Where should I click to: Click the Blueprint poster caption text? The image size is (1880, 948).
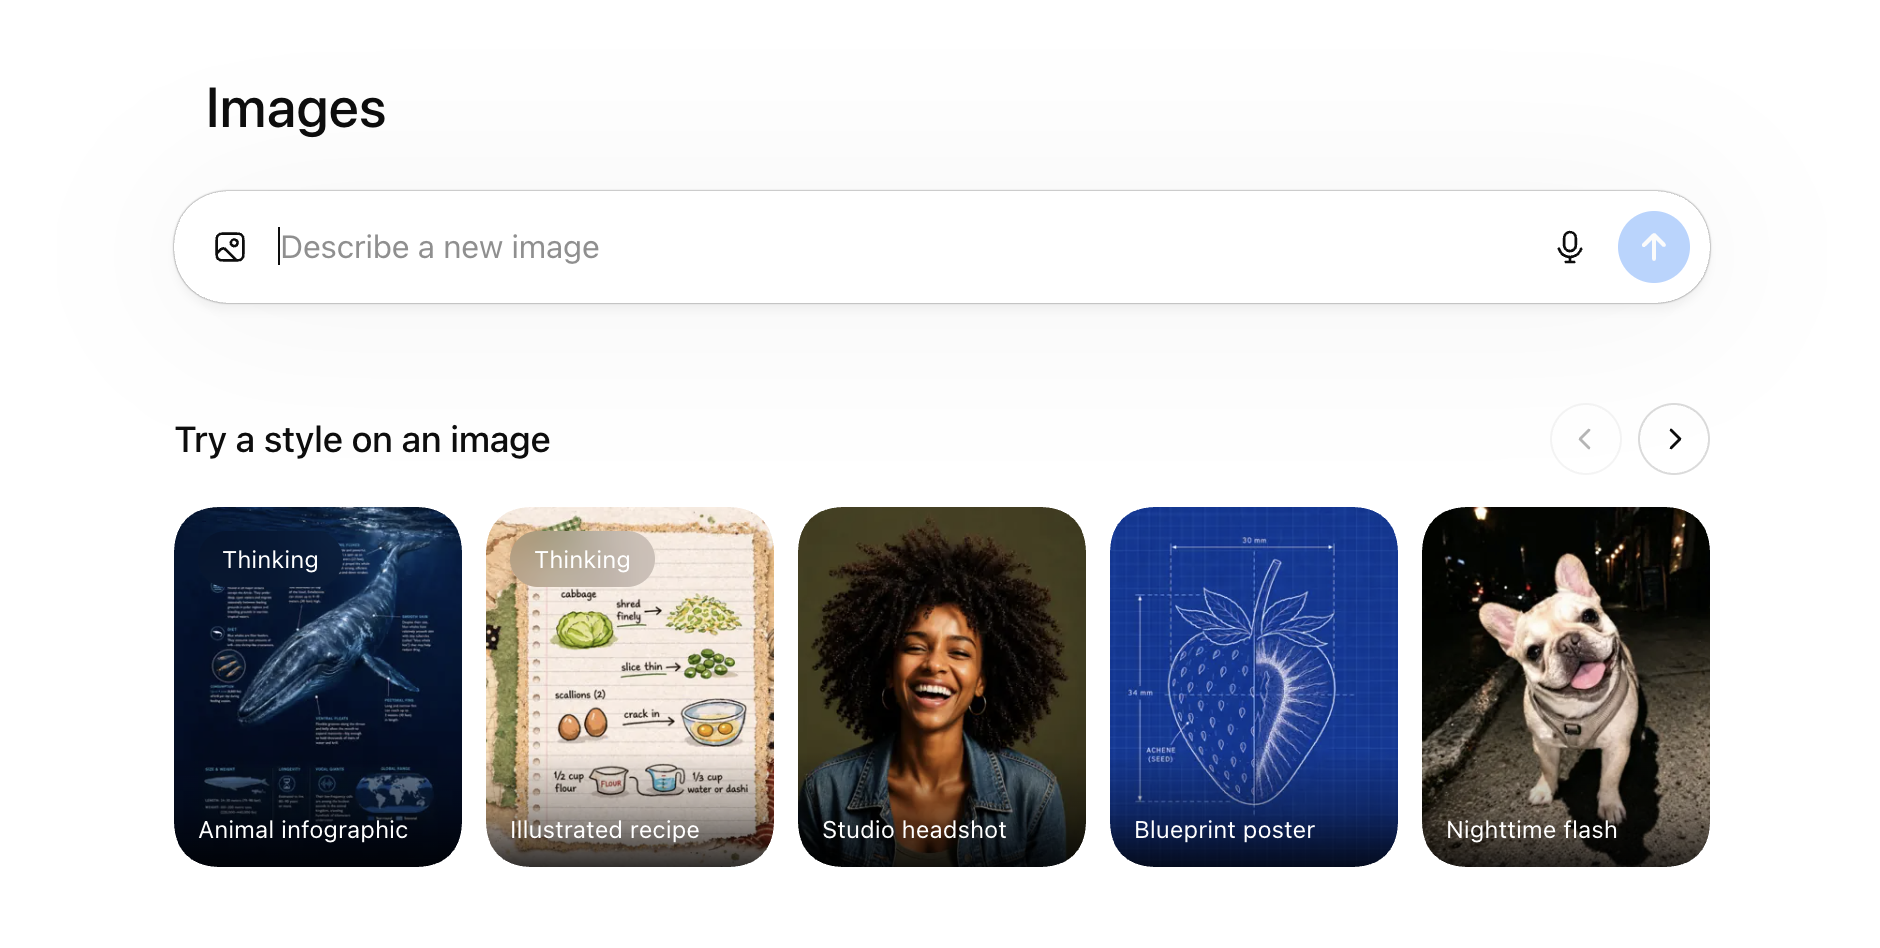(x=1224, y=830)
